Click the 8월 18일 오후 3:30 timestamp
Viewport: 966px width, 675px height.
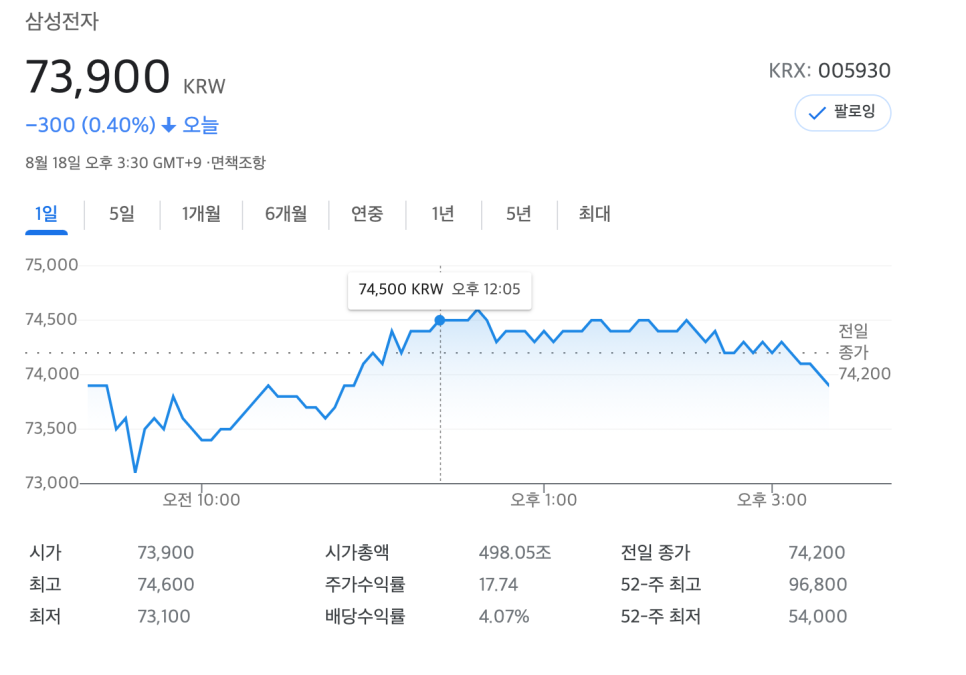tap(113, 163)
